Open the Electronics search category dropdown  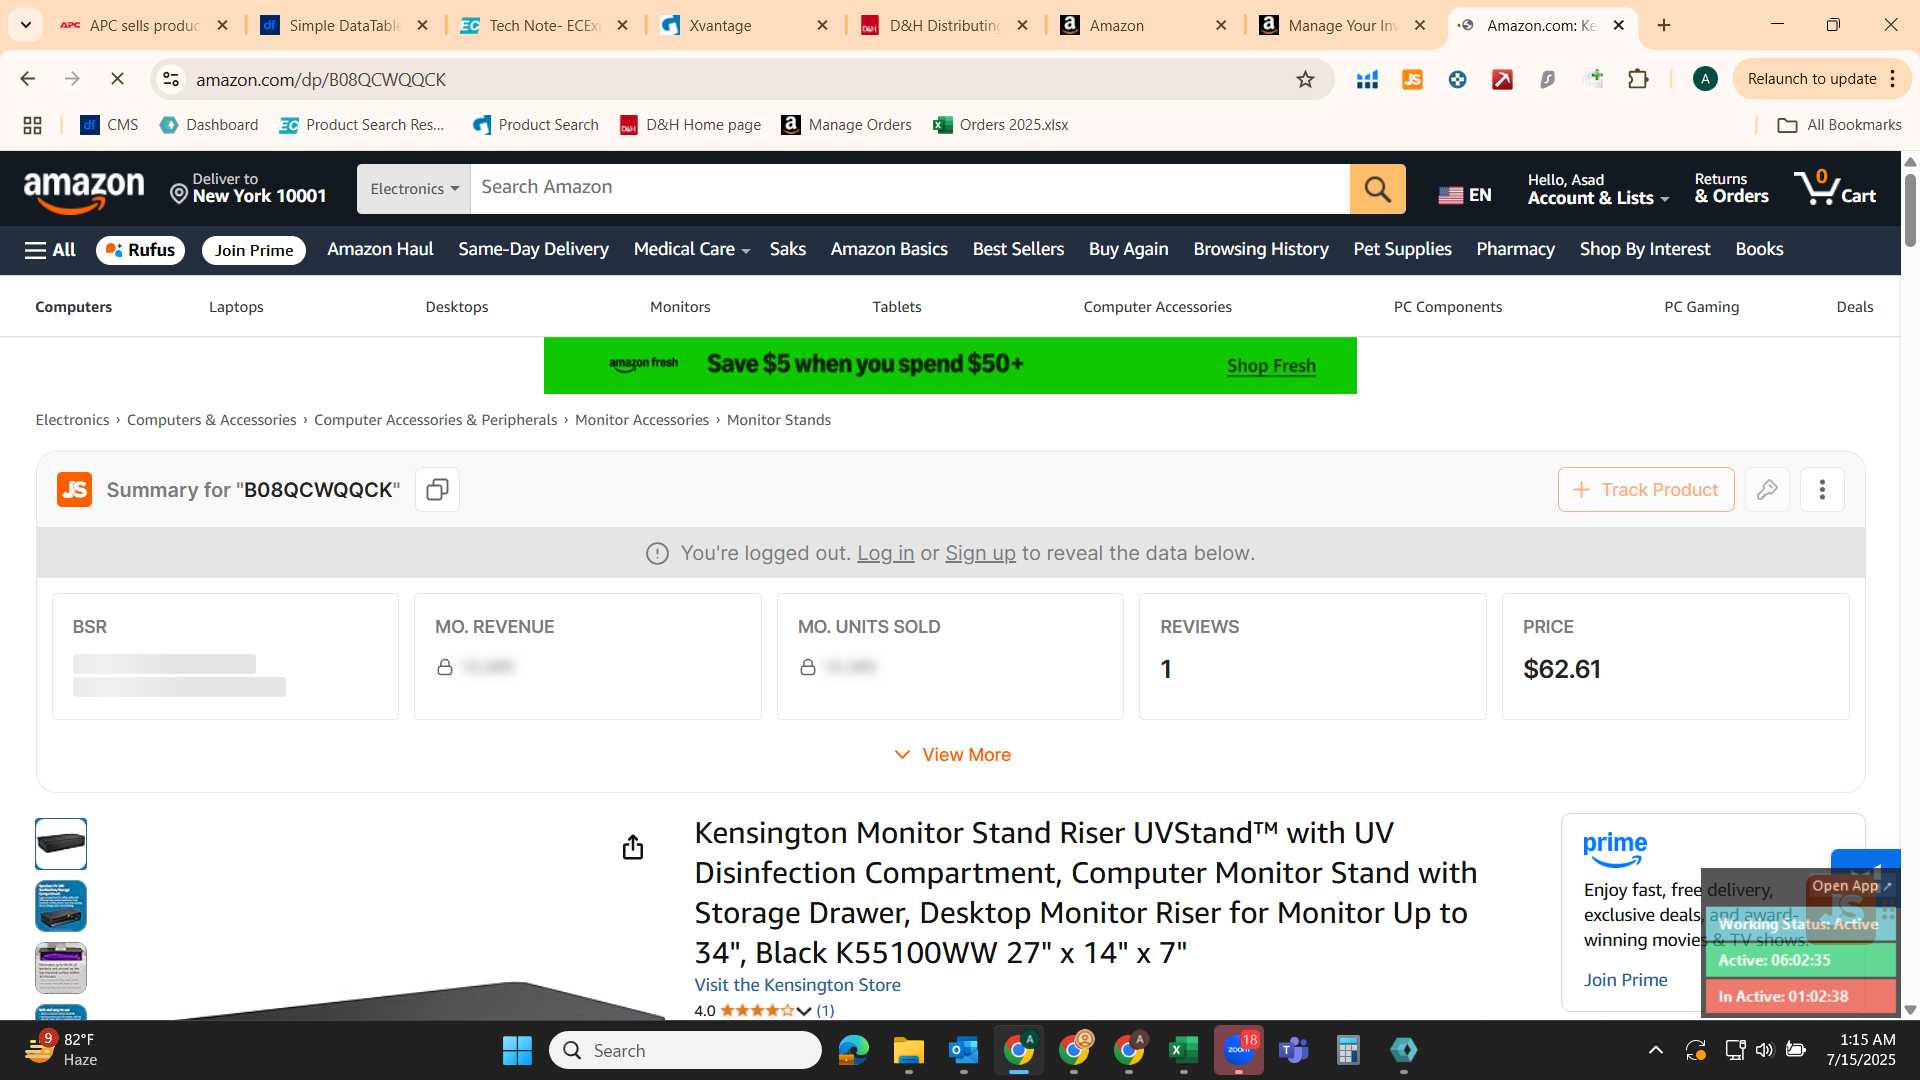[x=414, y=189]
